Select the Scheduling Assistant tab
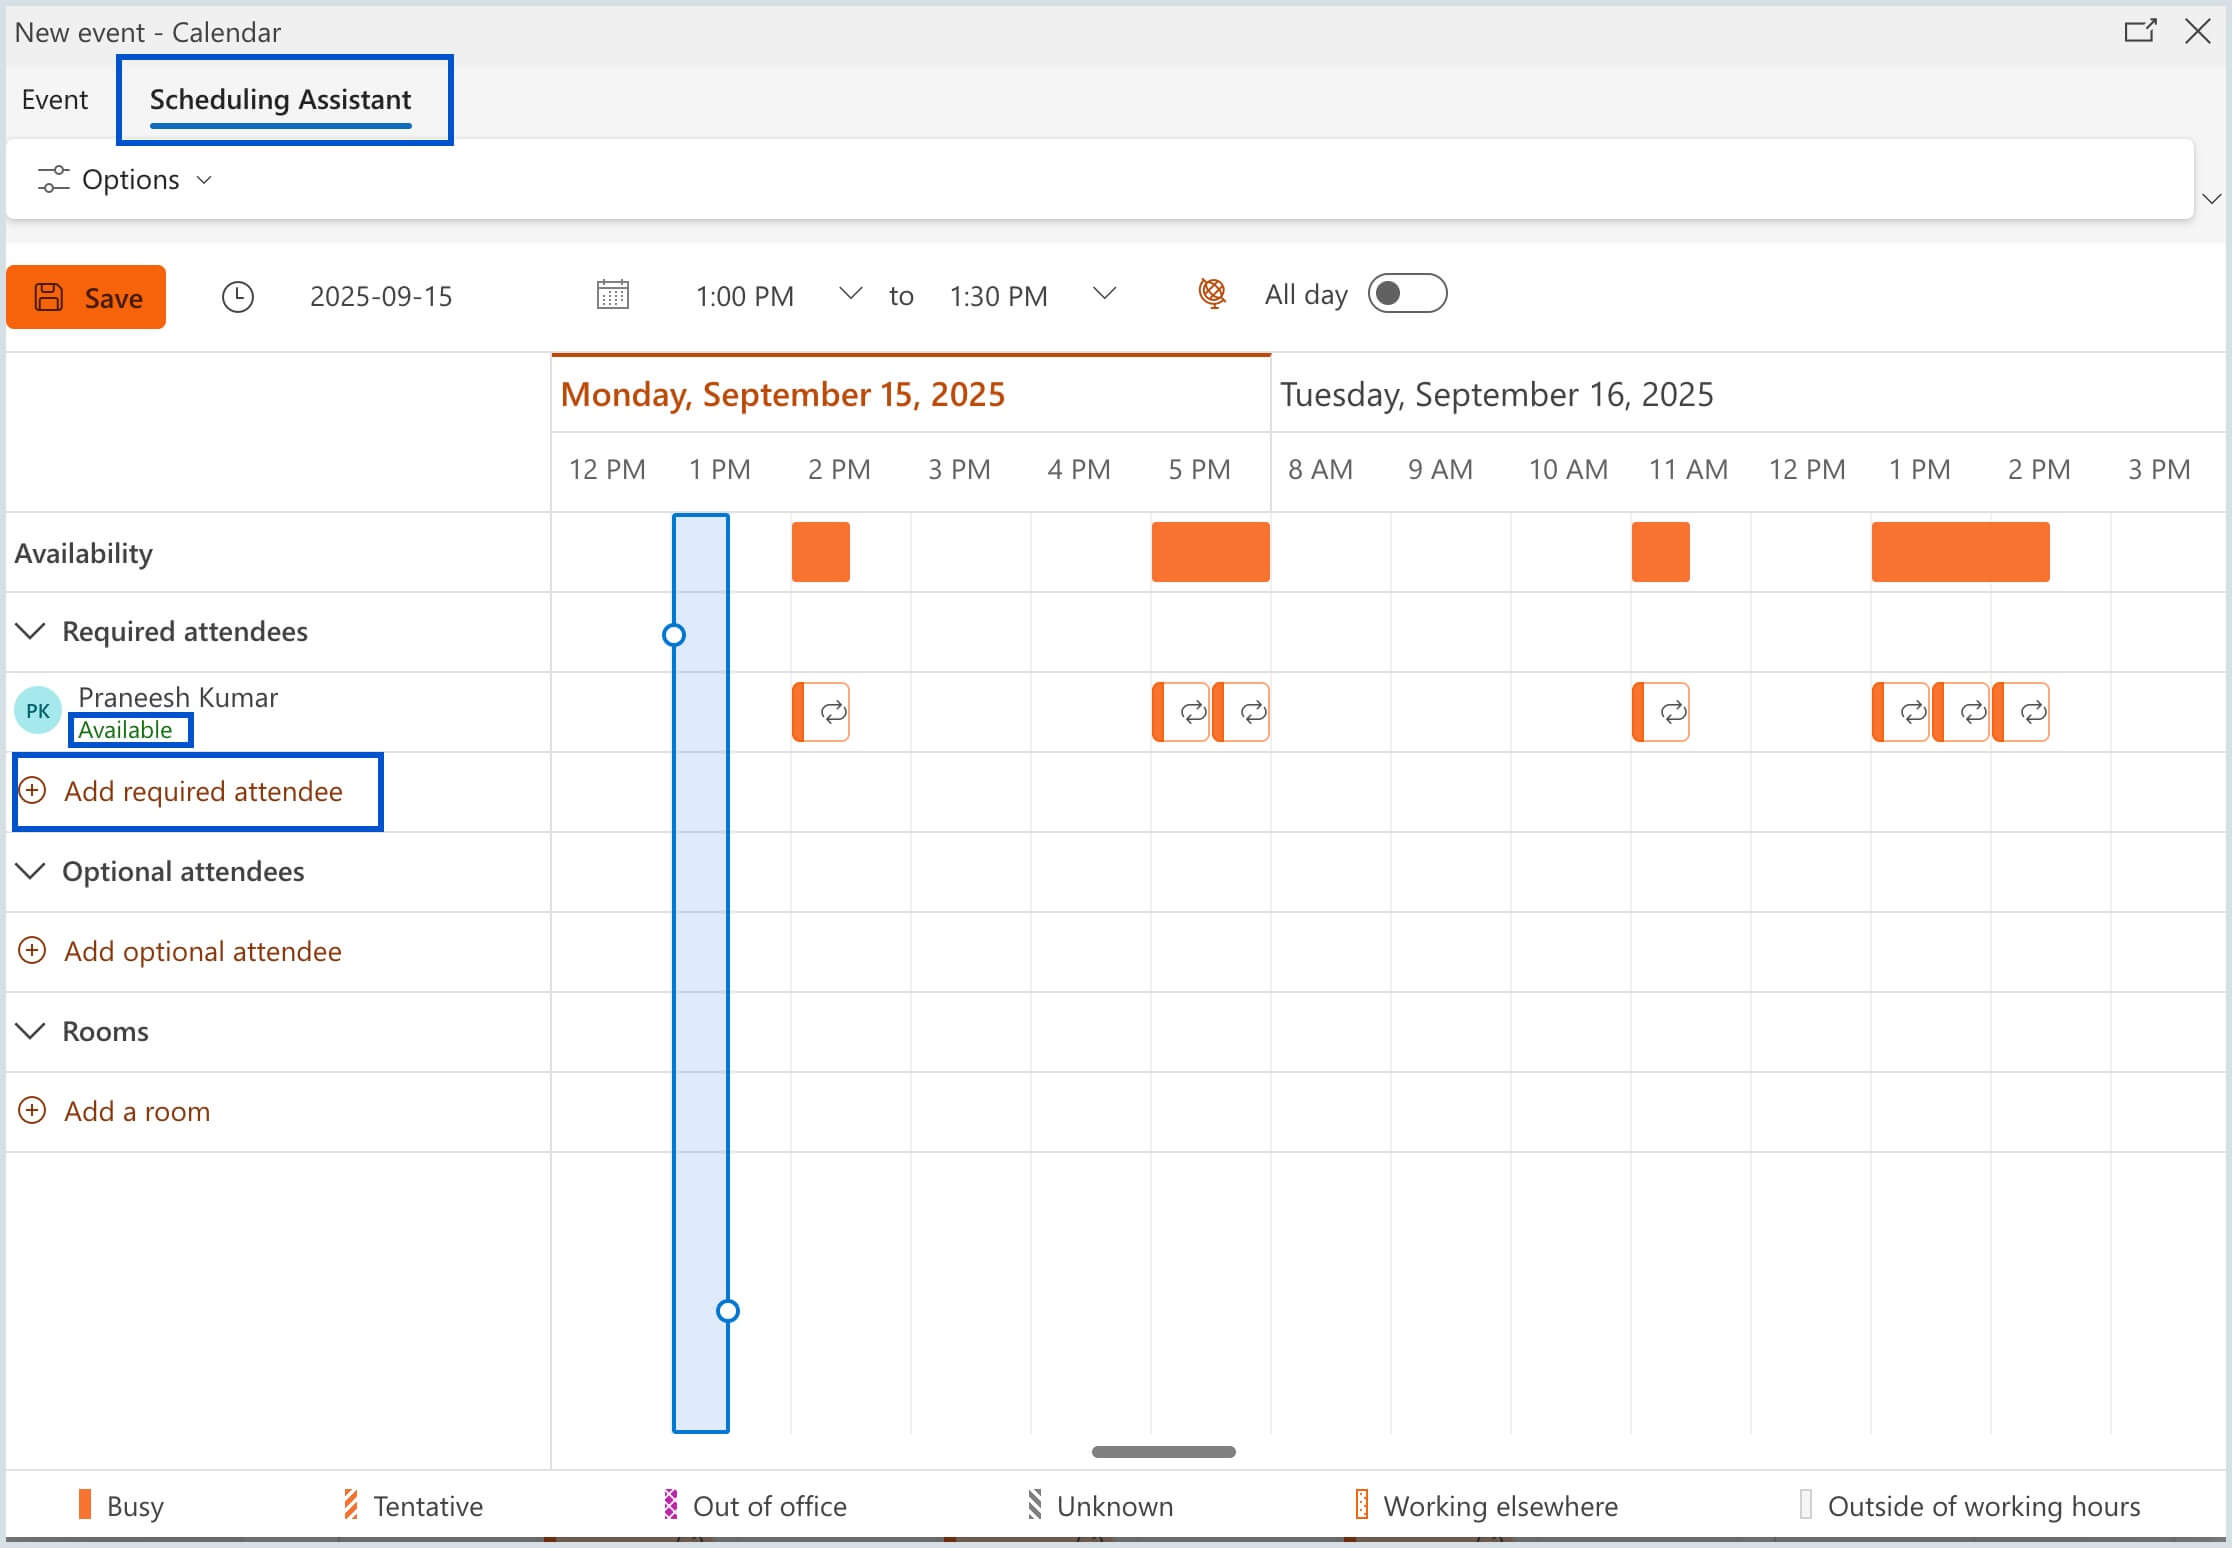The image size is (2232, 1548). (x=280, y=99)
